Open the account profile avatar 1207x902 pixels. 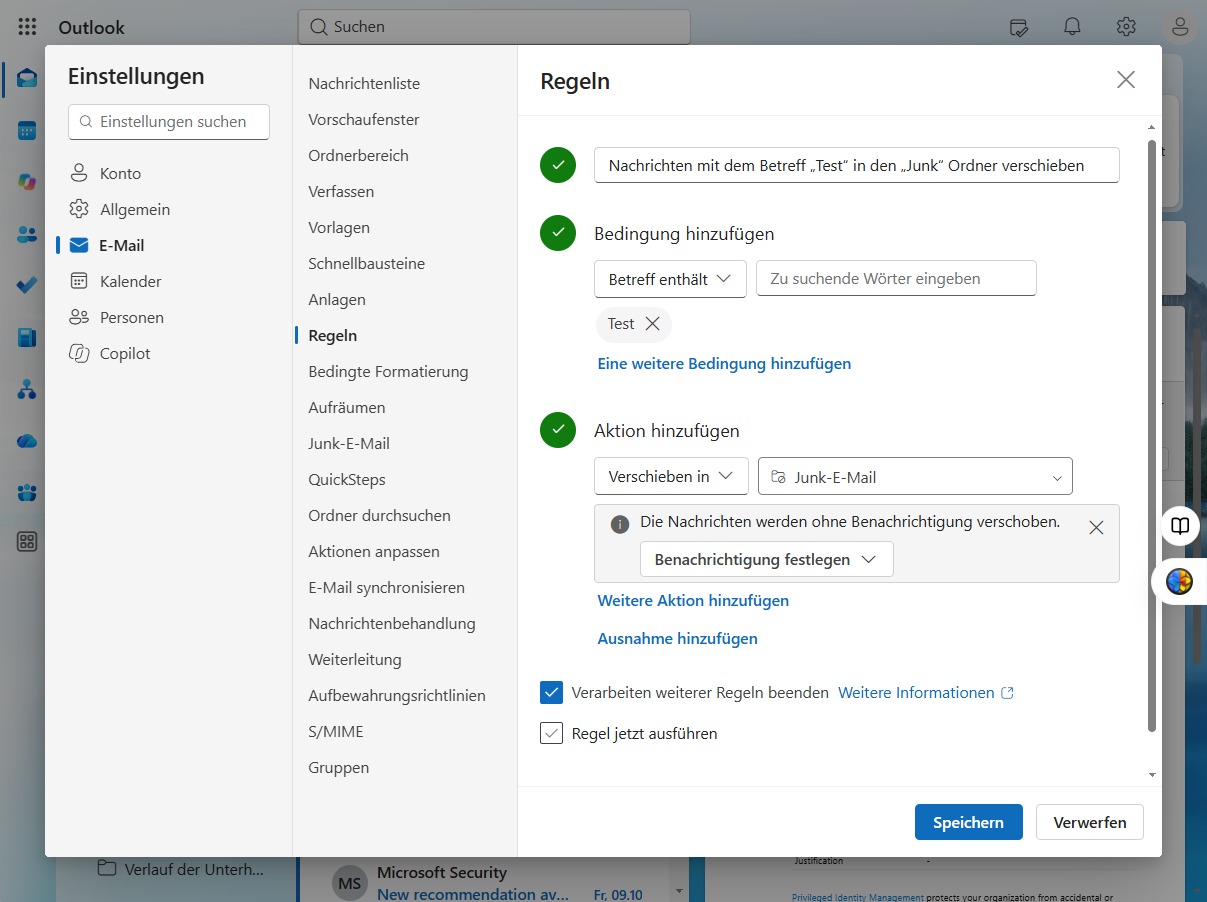click(x=1181, y=27)
